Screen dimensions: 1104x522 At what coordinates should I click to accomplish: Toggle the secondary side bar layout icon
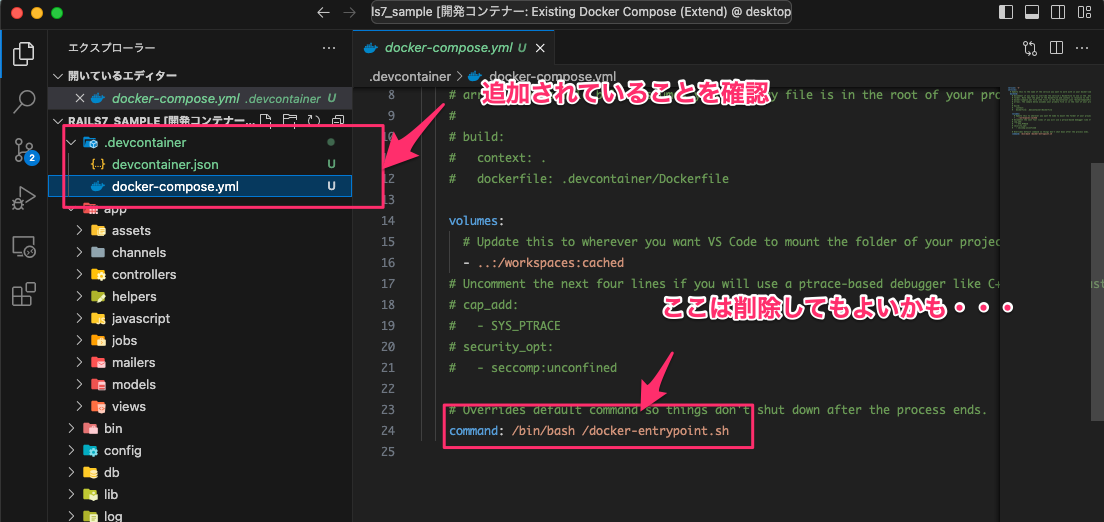[1058, 13]
